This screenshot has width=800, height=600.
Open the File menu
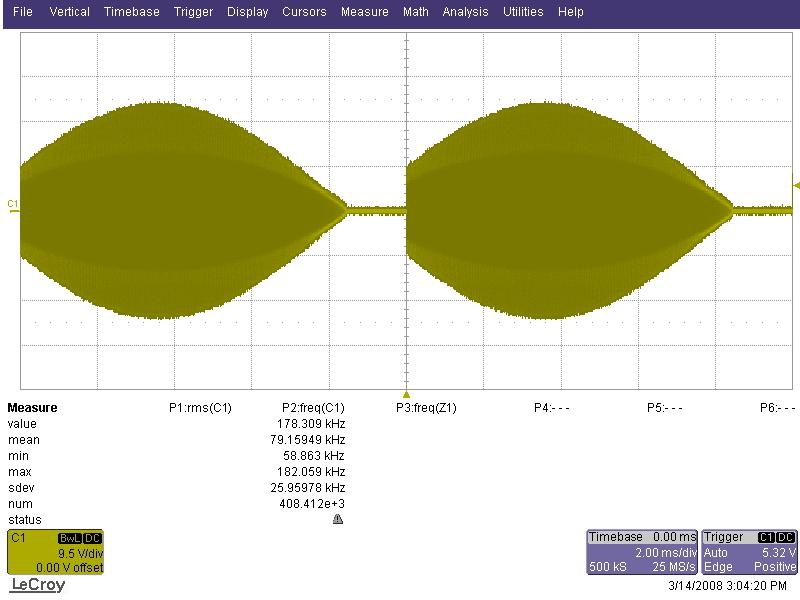point(22,12)
